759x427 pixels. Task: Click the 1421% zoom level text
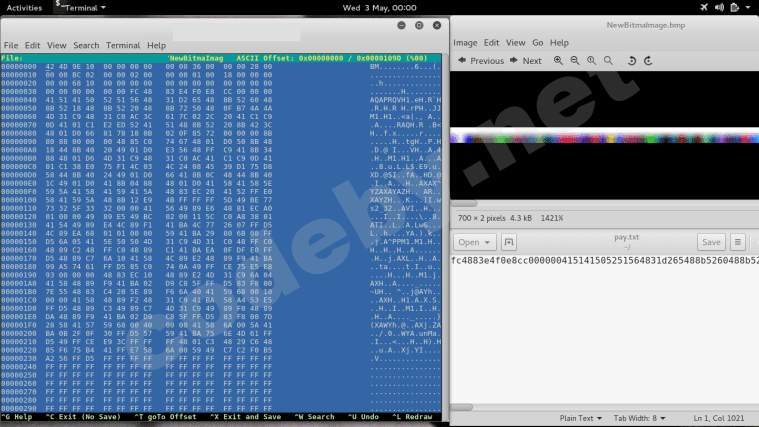(552, 218)
